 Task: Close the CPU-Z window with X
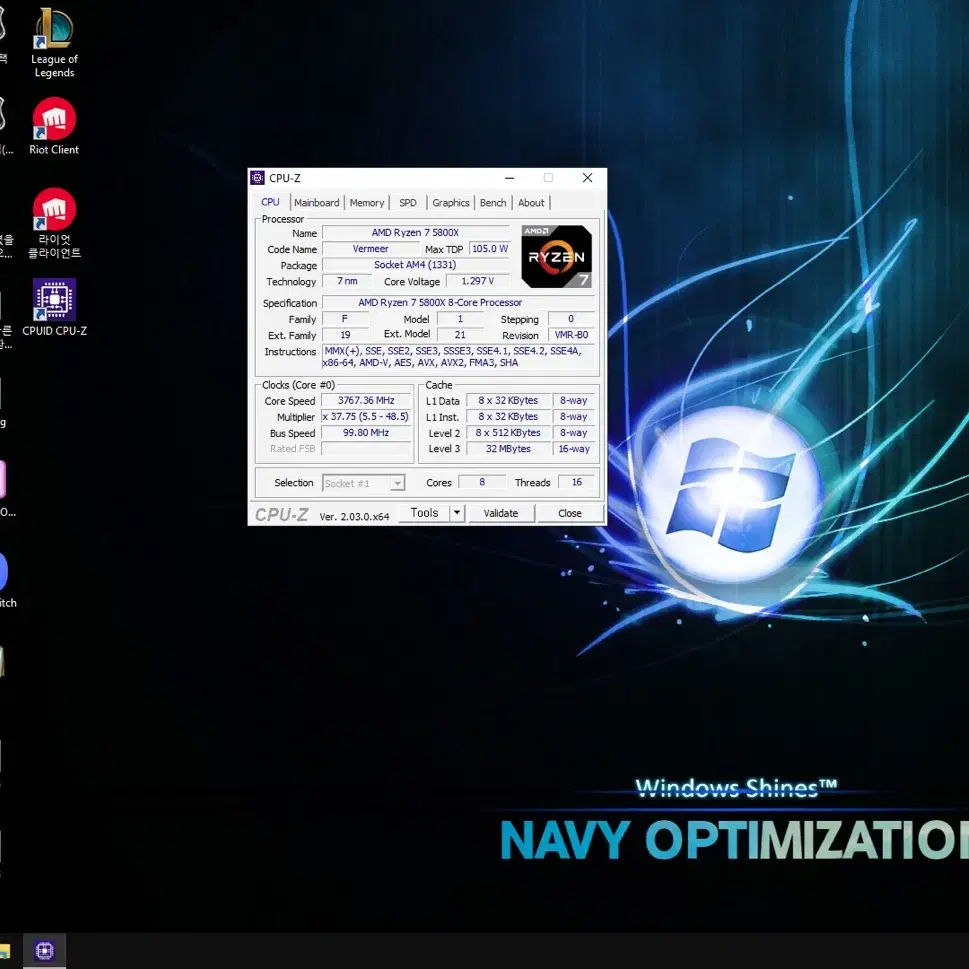pyautogui.click(x=587, y=178)
